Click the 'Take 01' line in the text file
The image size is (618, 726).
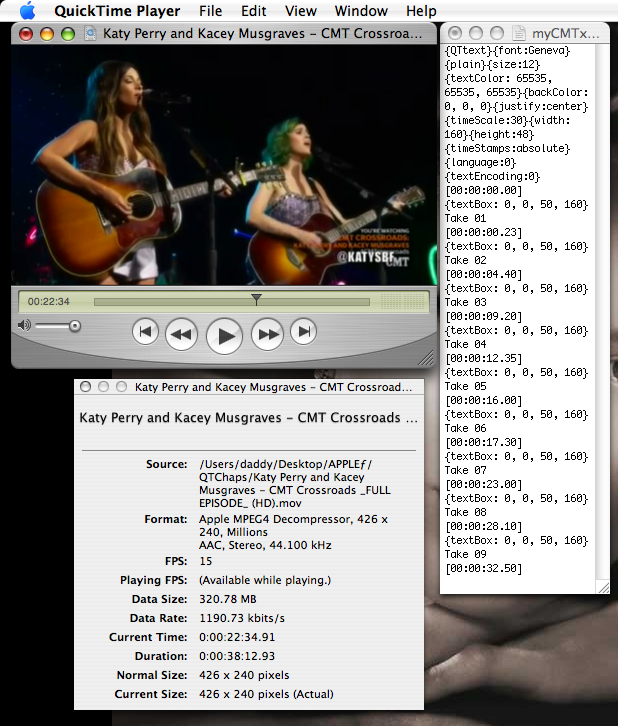[x=465, y=218]
